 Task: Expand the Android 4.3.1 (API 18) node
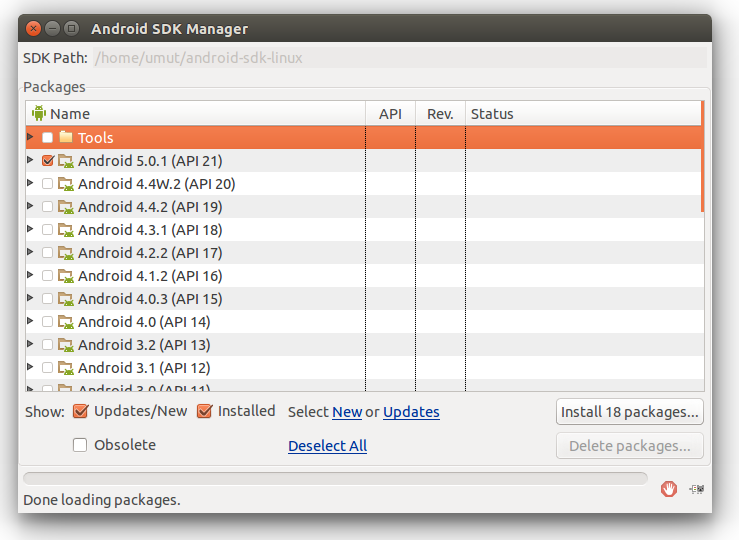(31, 229)
